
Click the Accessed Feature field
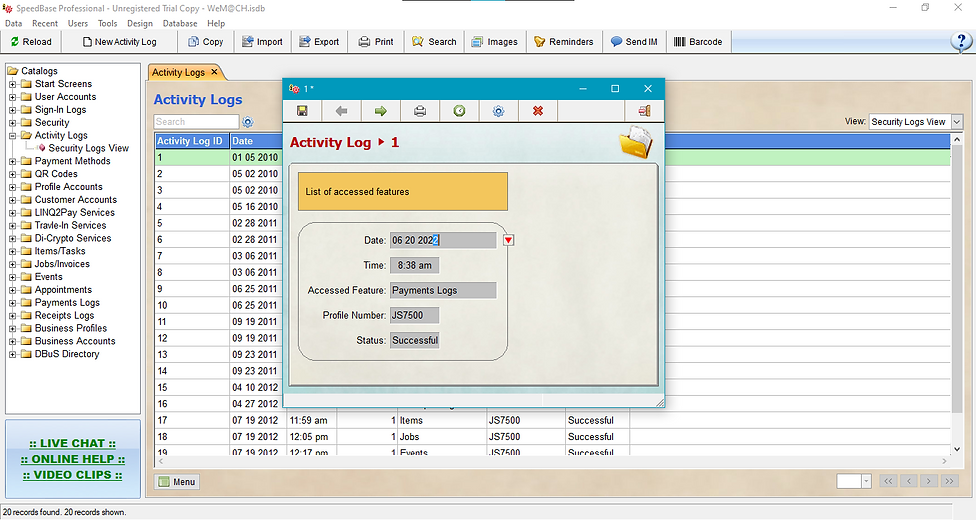[443, 290]
